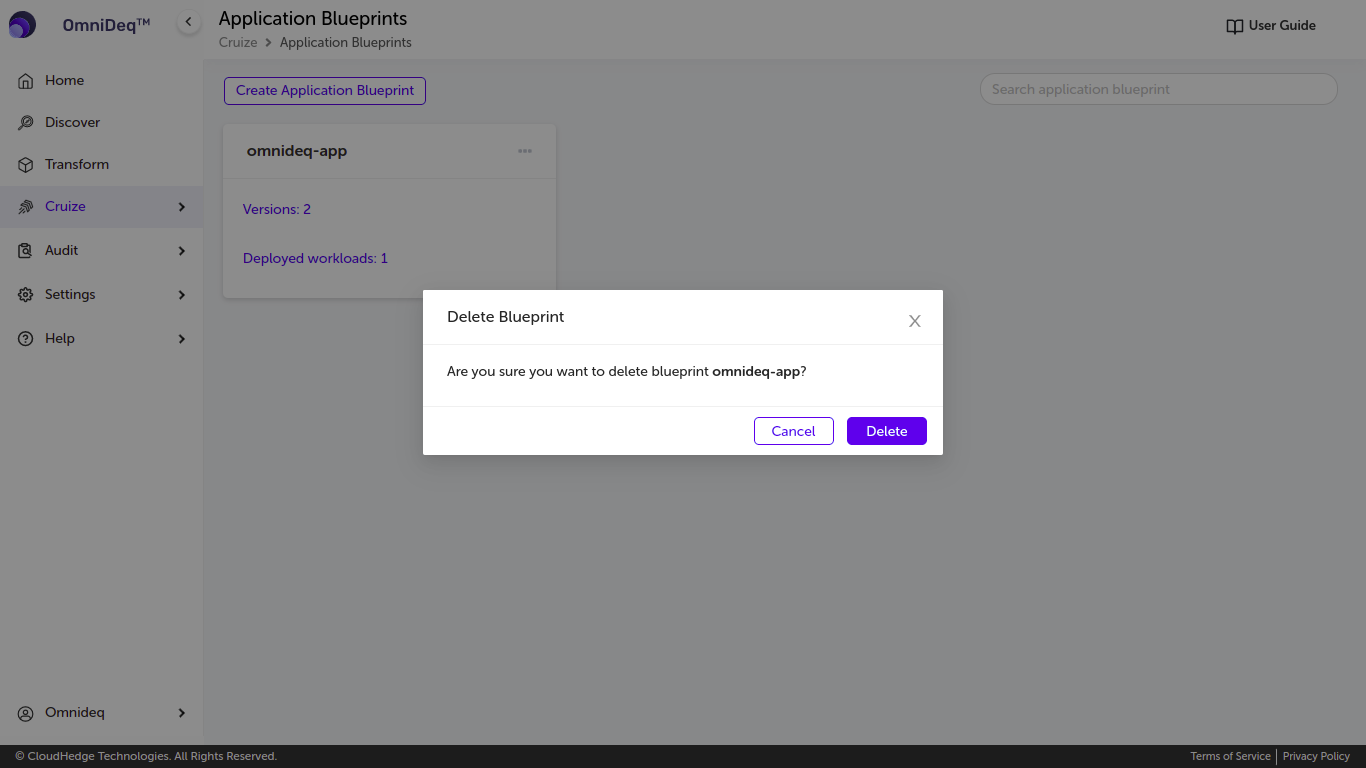Cancel the Delete Blueprint dialog
Screen dimensions: 1366x768
pyautogui.click(x=794, y=431)
